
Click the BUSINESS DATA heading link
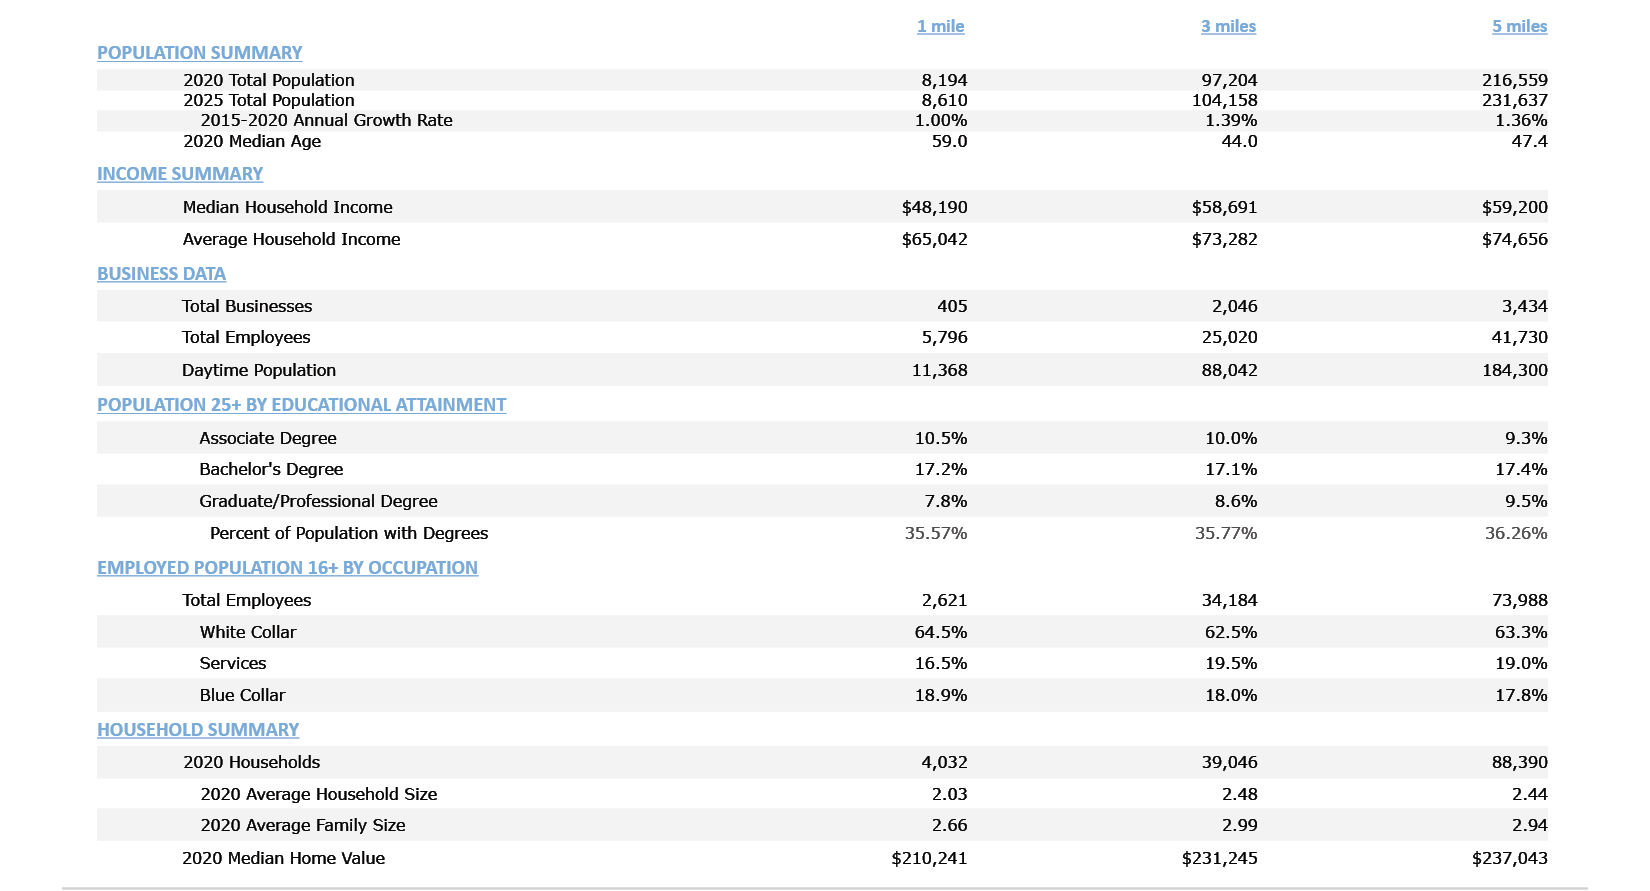pos(161,274)
